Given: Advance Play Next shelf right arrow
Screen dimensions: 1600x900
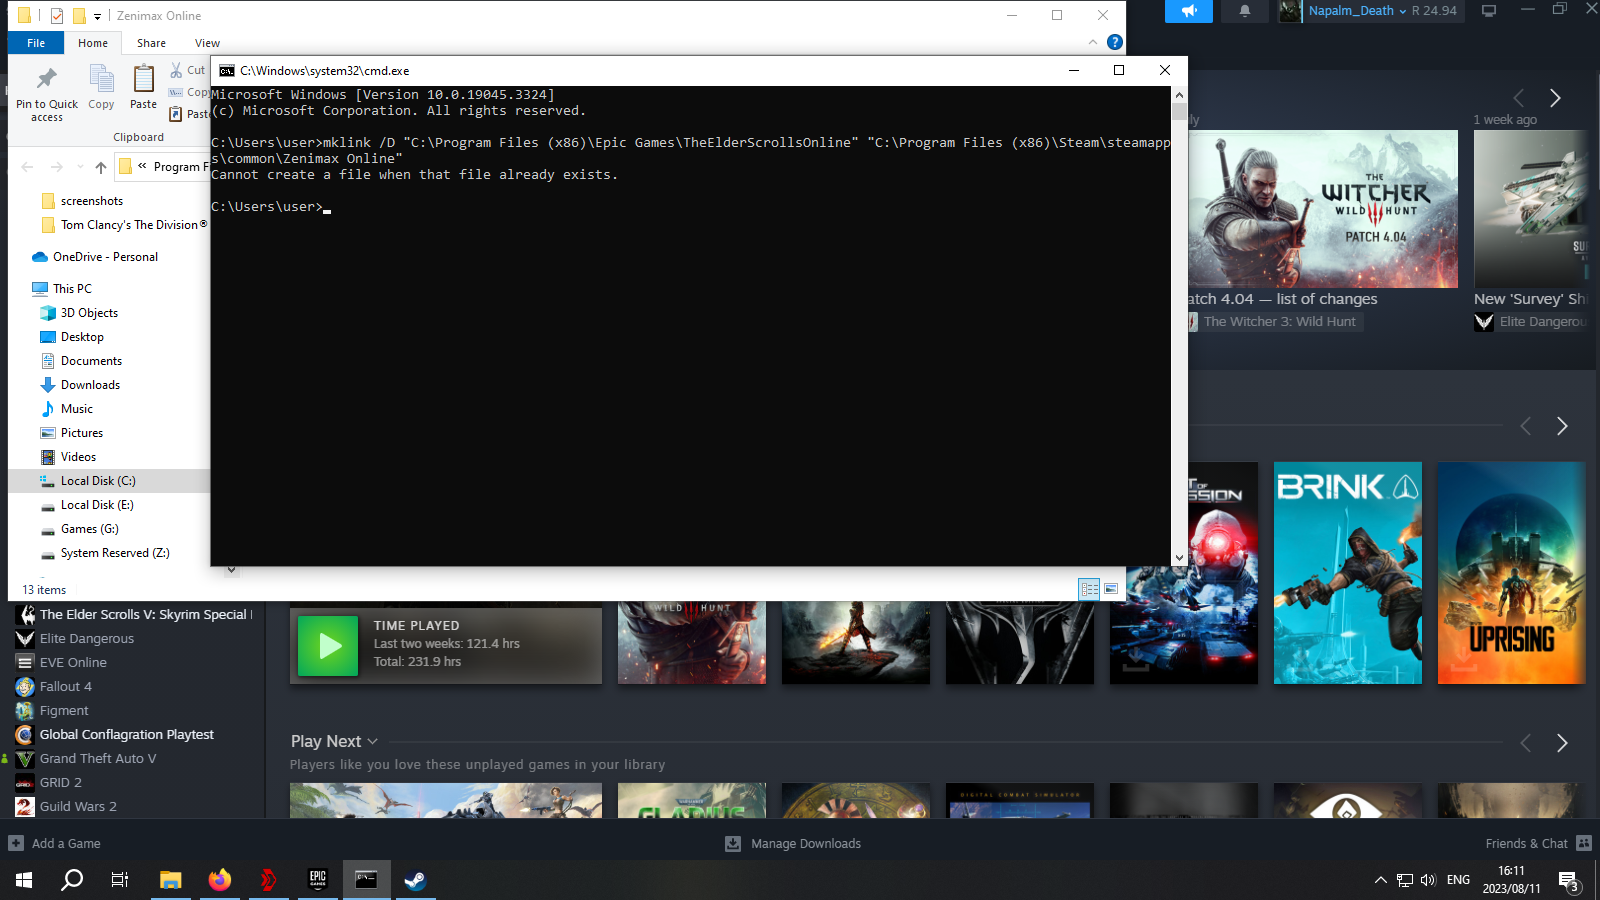Looking at the screenshot, I should (1562, 743).
